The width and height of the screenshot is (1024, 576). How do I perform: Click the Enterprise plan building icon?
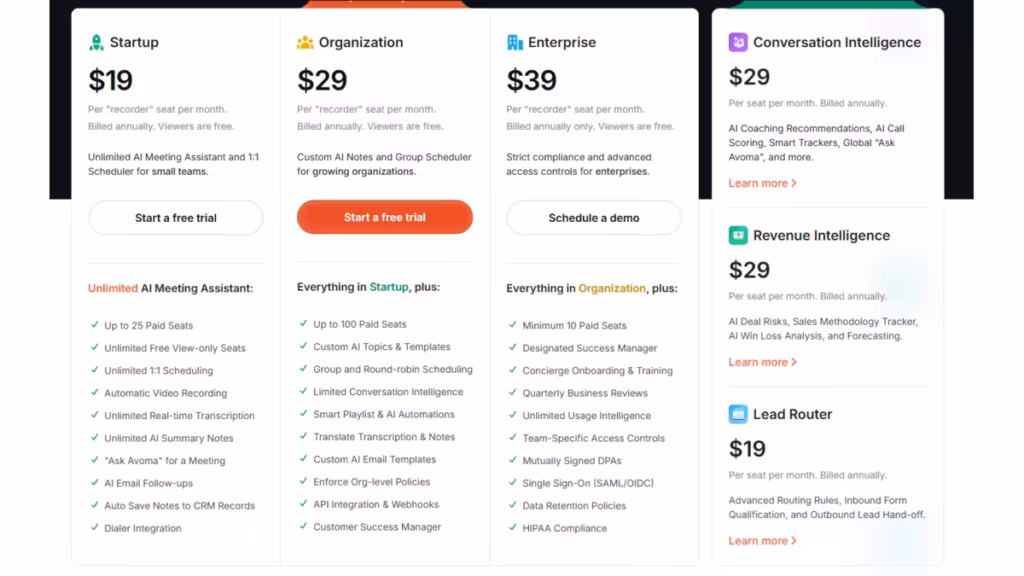515,42
